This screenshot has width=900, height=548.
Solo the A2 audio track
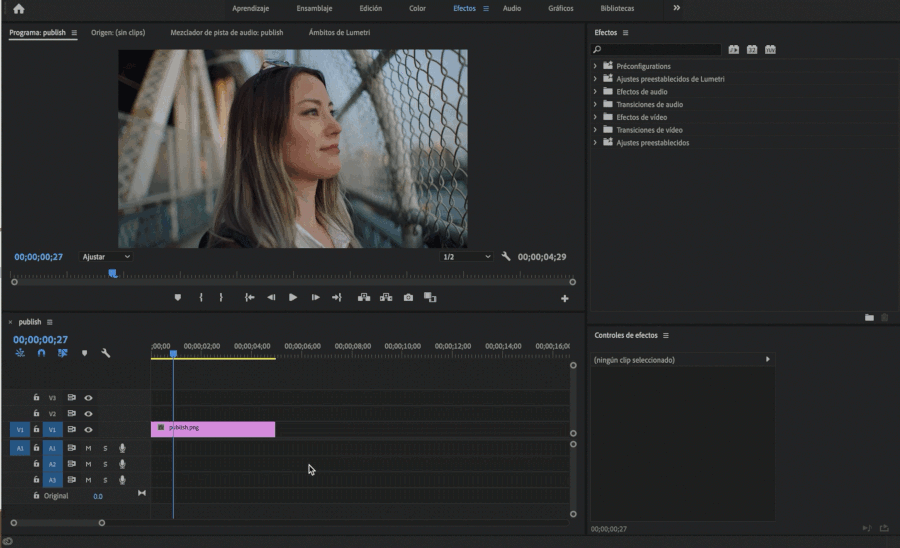click(x=105, y=464)
